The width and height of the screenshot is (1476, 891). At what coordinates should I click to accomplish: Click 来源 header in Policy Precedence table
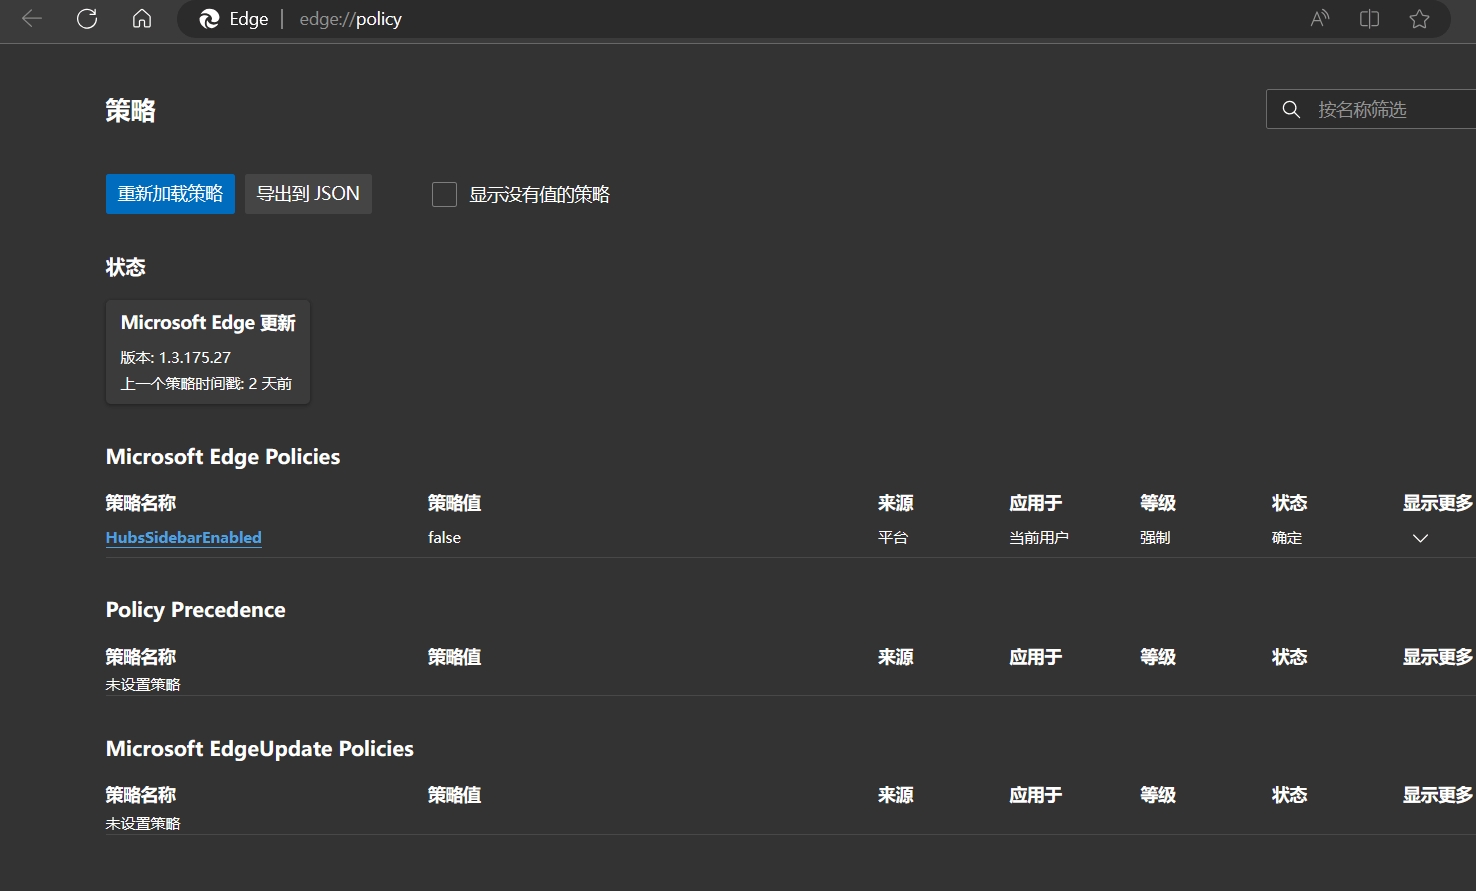(896, 657)
